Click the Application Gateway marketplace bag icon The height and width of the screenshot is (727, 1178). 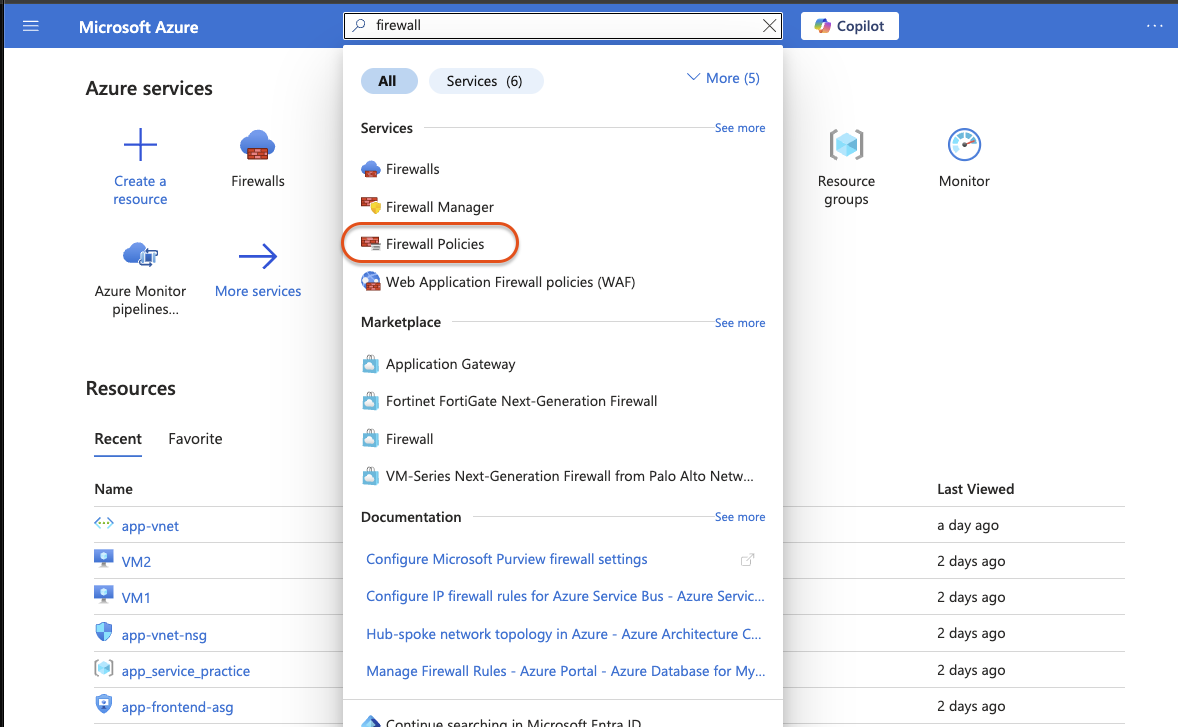click(370, 364)
